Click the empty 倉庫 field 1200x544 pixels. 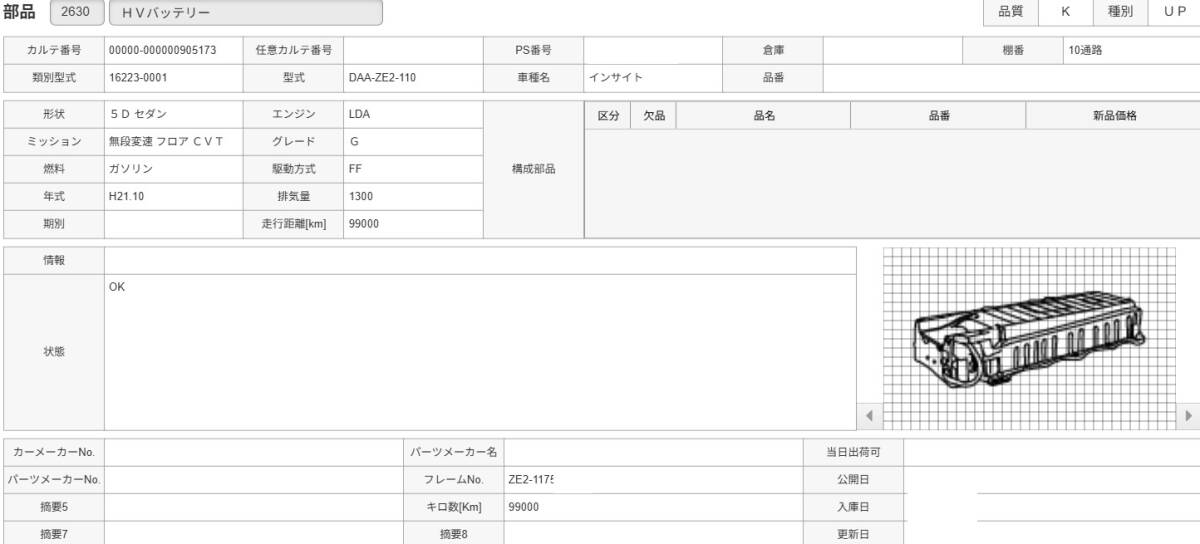893,50
